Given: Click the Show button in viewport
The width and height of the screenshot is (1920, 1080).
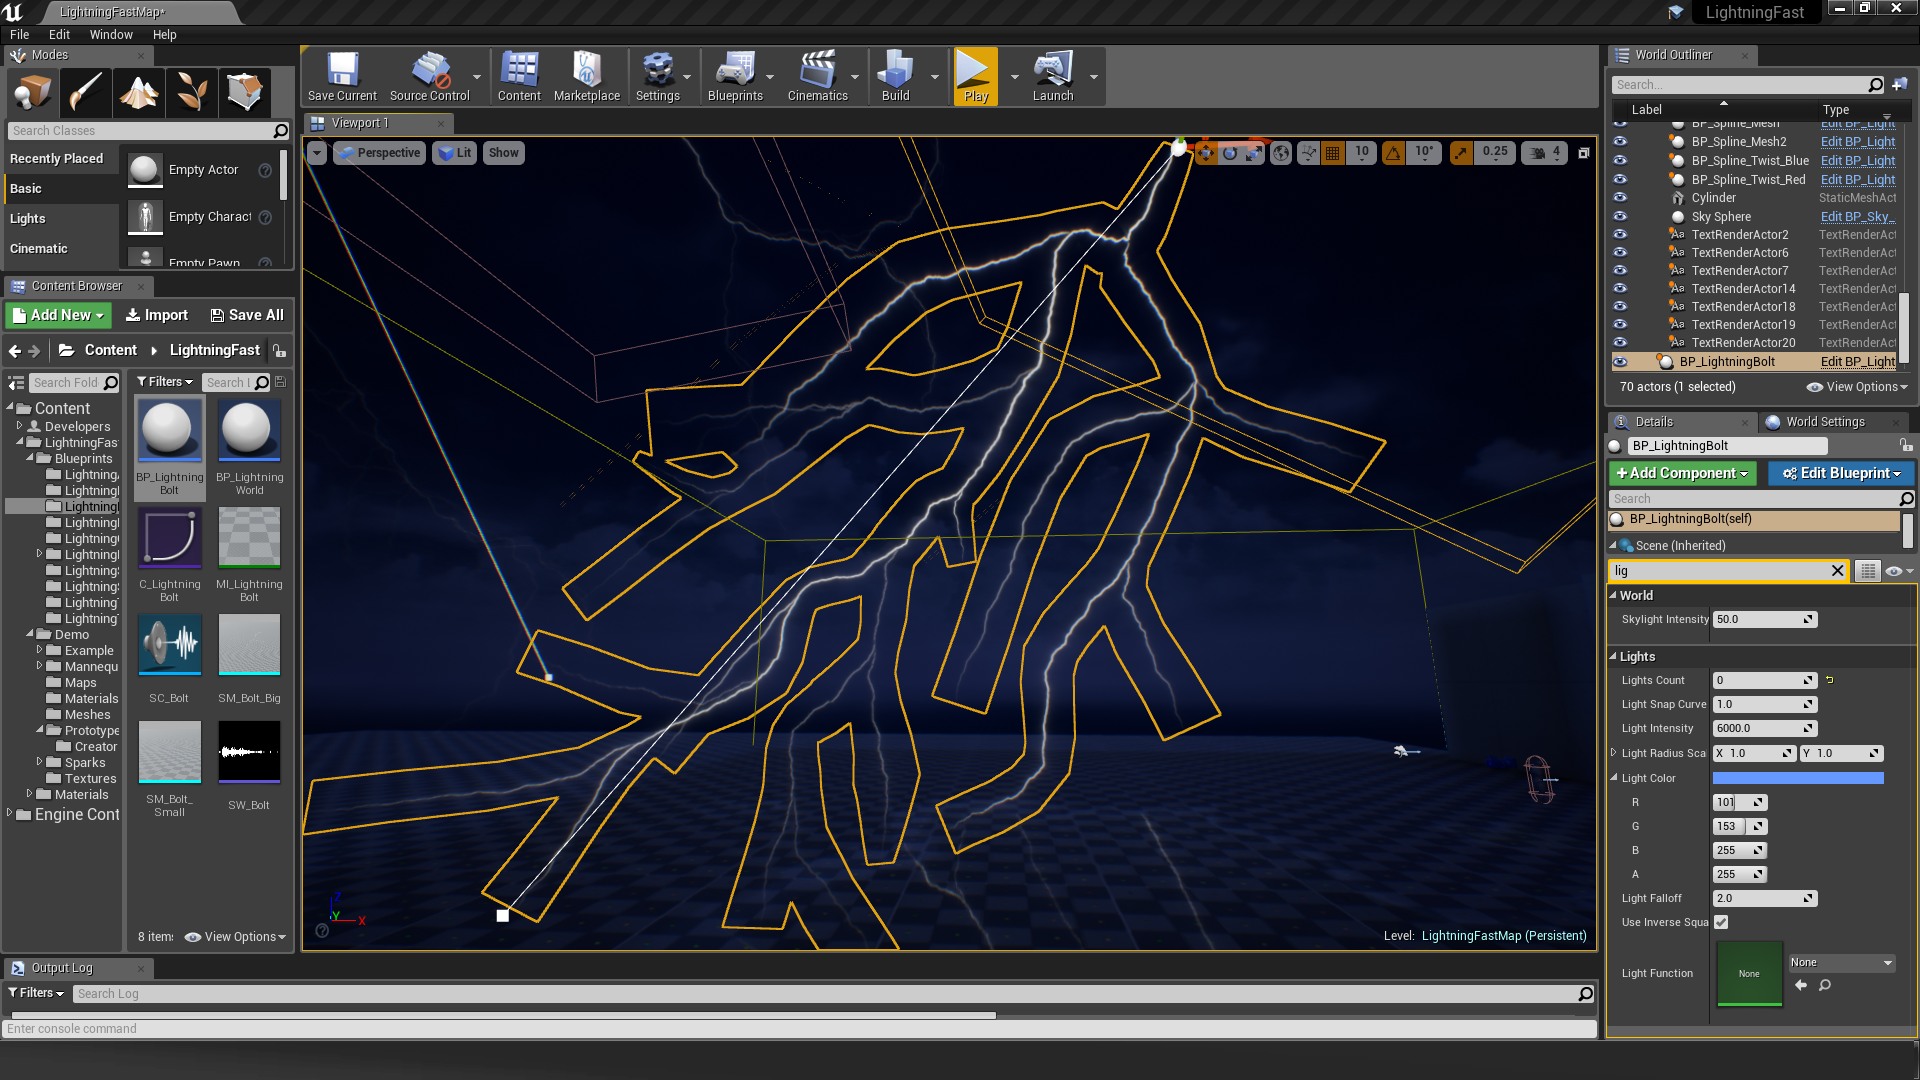Looking at the screenshot, I should (x=503, y=153).
